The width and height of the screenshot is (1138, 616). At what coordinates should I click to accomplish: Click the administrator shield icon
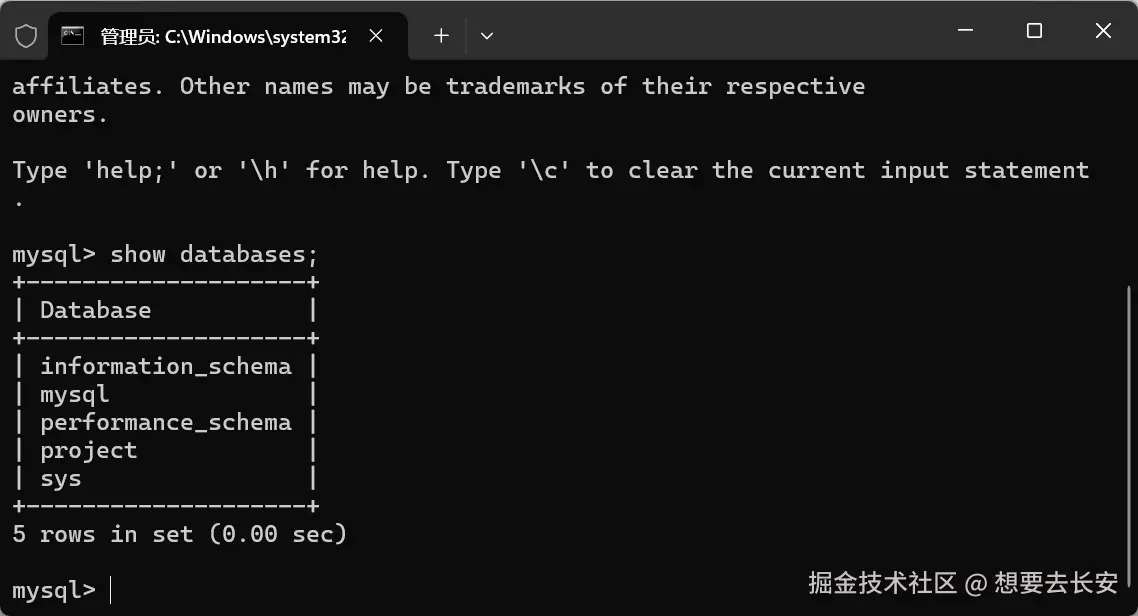[x=26, y=36]
